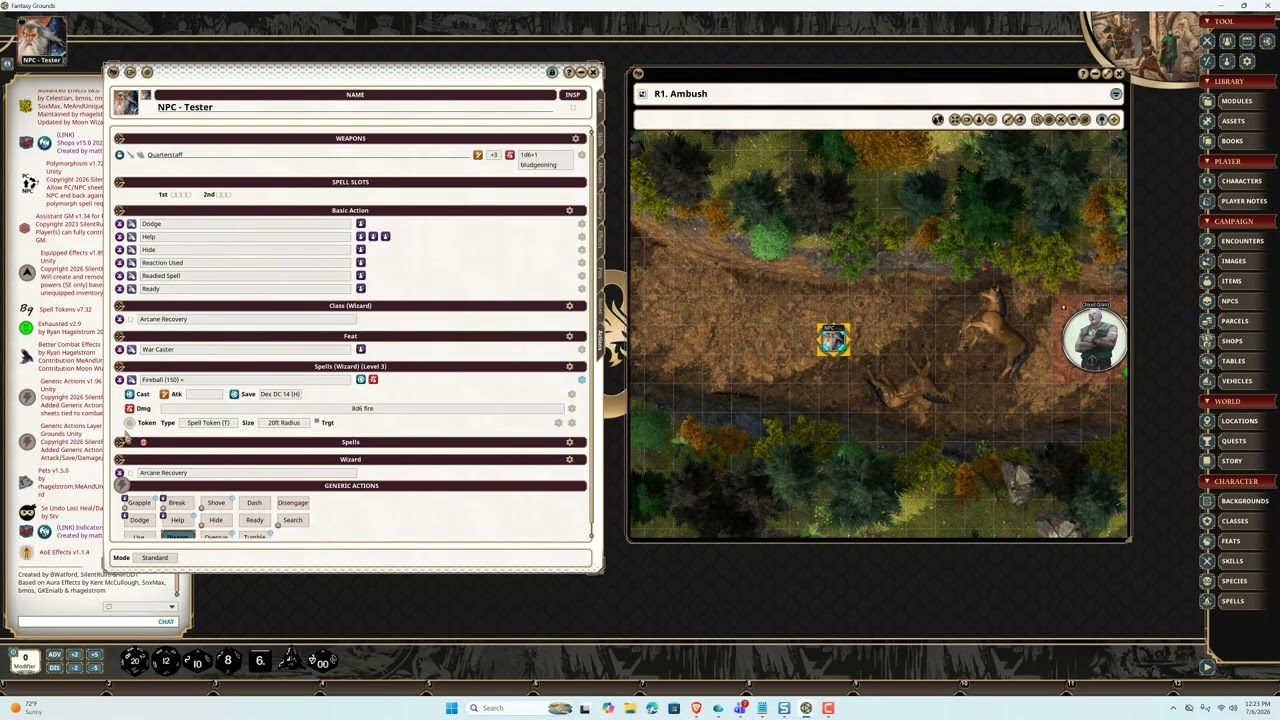Switch to the Actions tab of character sheet

[x=600, y=338]
